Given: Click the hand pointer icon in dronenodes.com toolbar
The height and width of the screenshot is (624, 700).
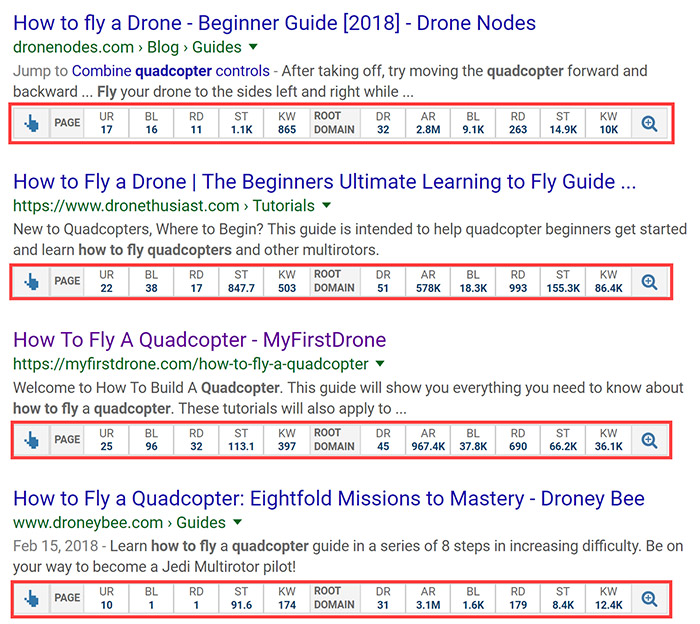Looking at the screenshot, I should click(32, 123).
